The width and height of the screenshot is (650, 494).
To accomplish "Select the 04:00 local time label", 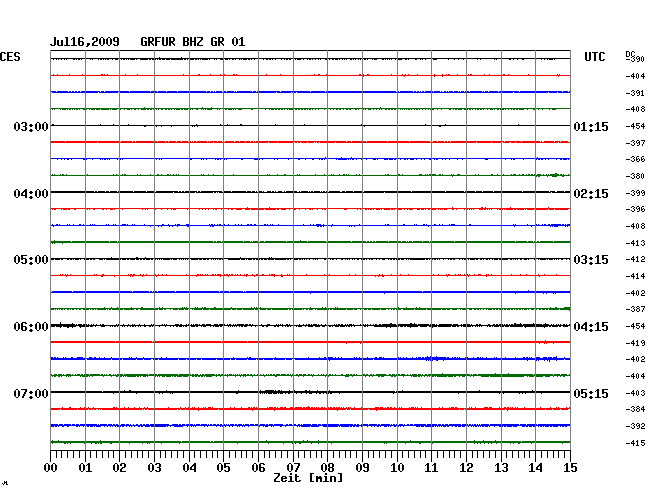I will click(x=31, y=194).
